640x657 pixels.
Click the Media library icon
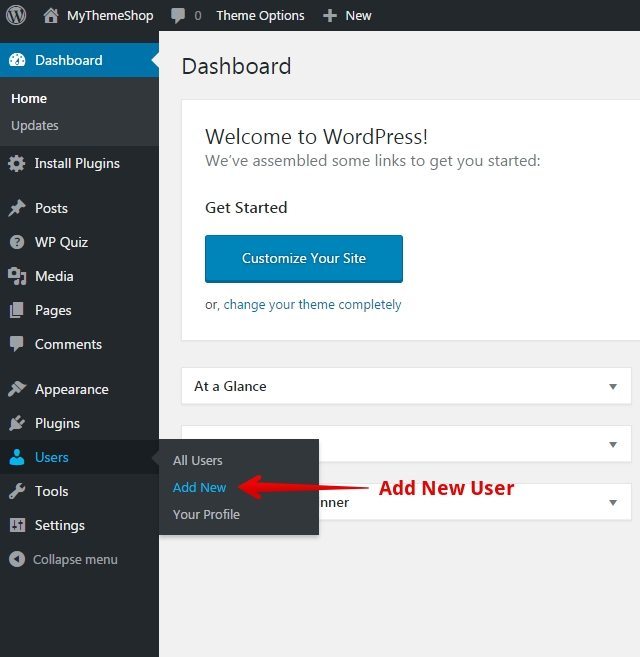17,276
